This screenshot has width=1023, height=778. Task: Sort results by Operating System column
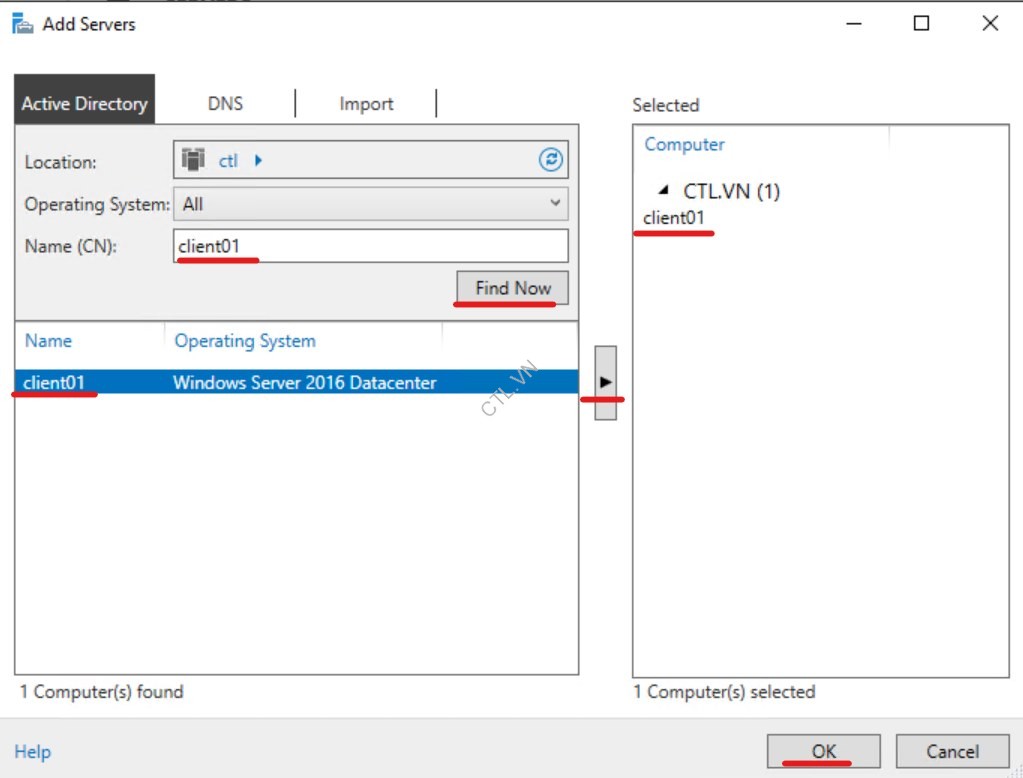(x=245, y=340)
